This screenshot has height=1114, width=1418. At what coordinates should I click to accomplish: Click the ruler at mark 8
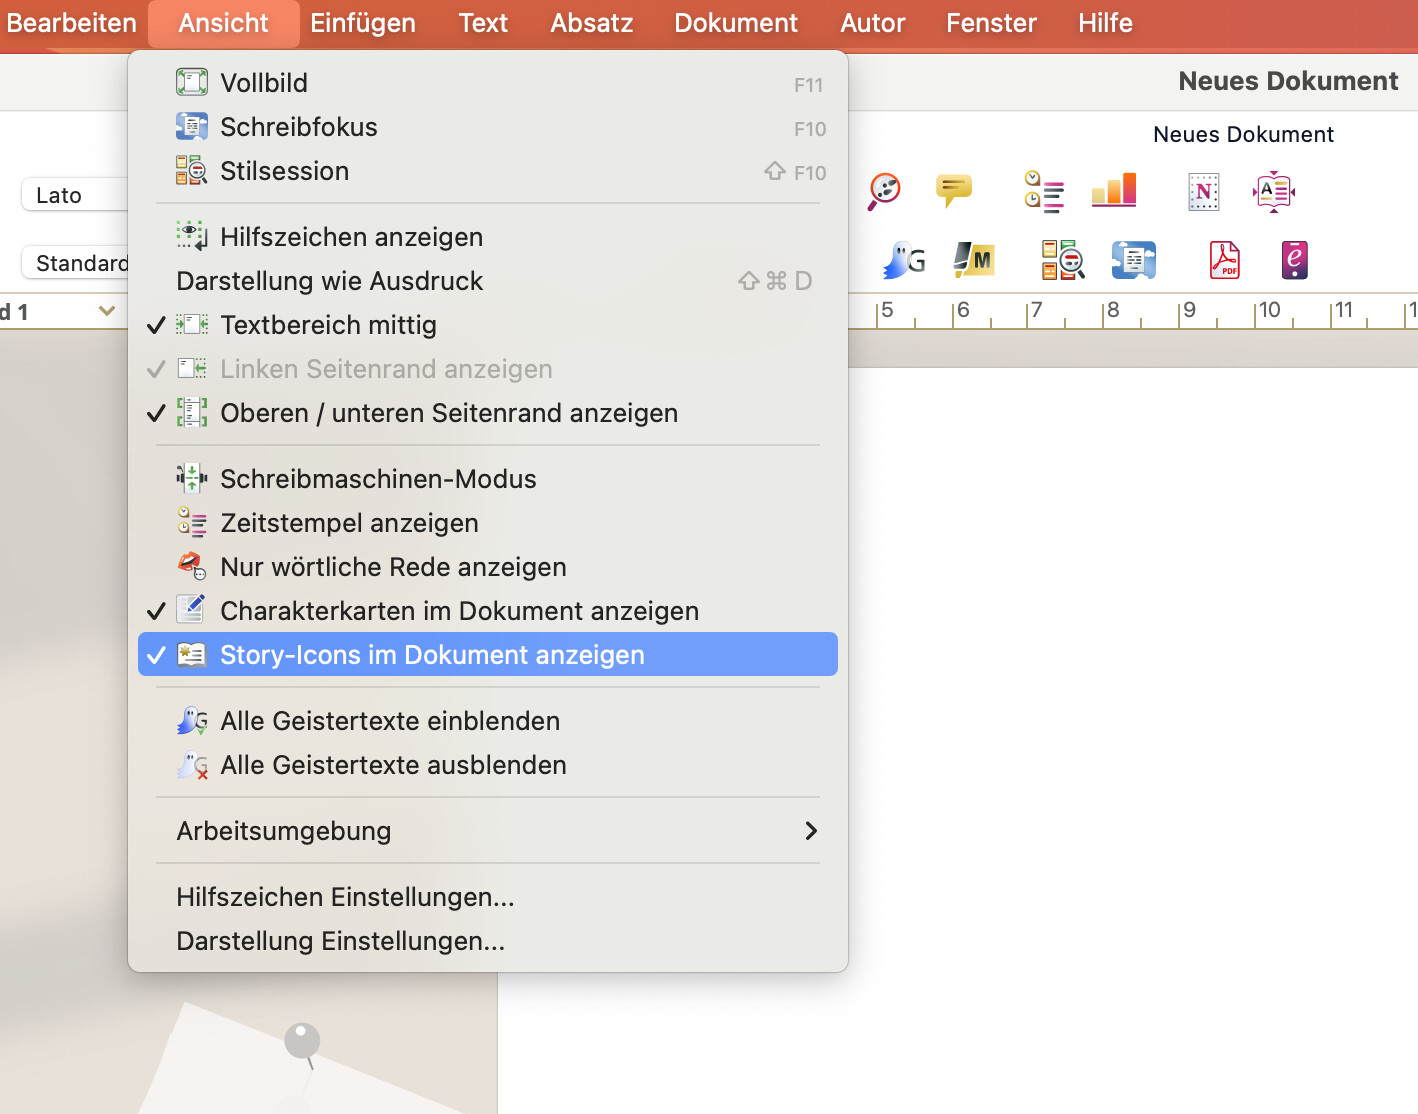tap(1112, 310)
